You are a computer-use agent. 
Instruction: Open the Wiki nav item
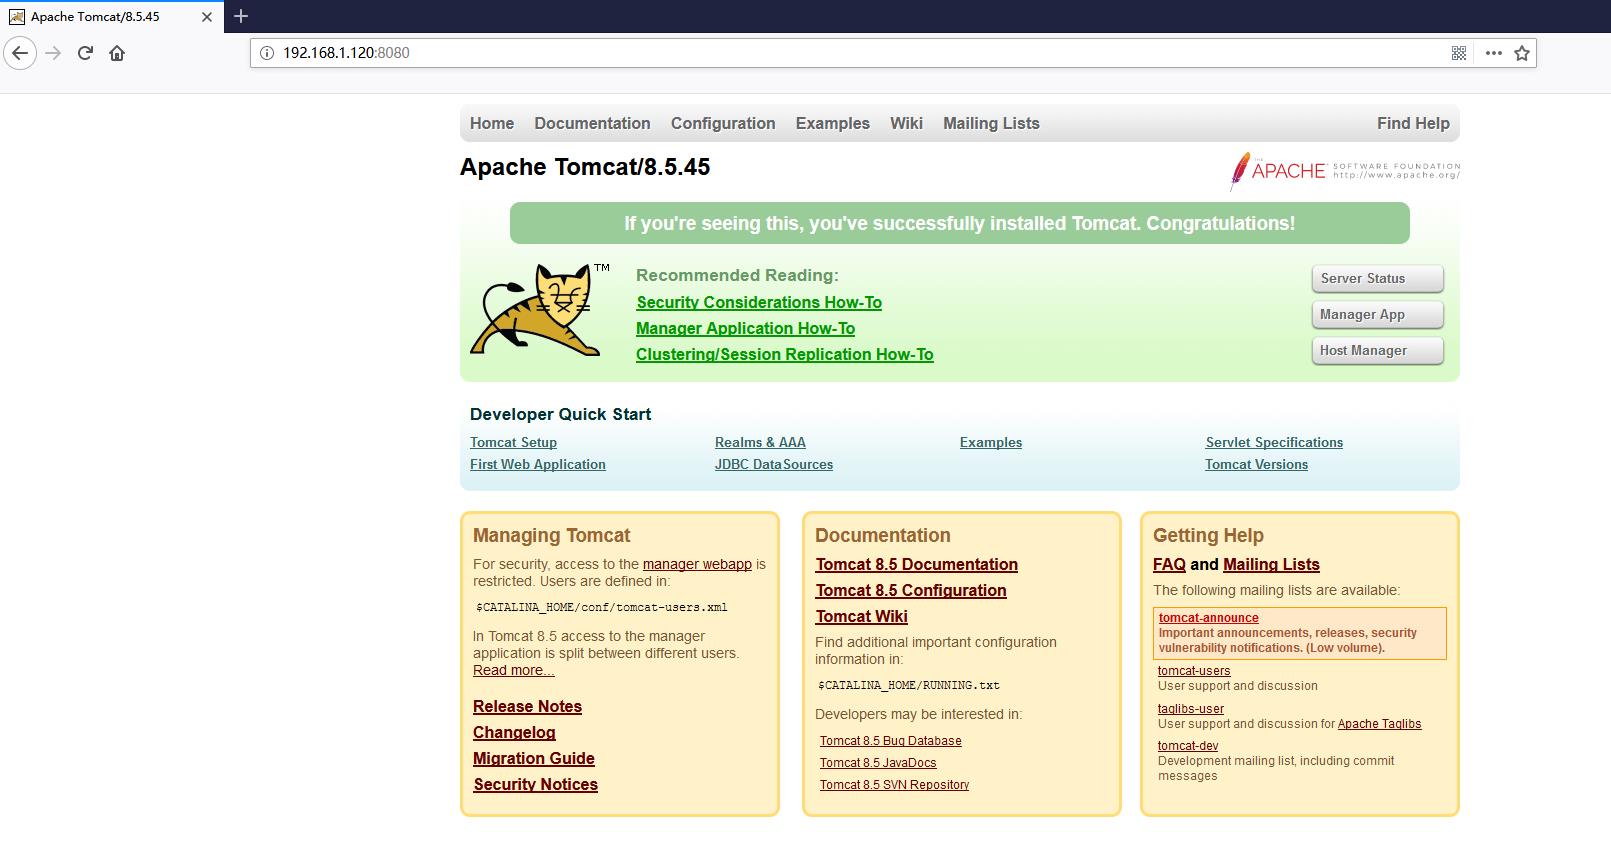point(906,123)
